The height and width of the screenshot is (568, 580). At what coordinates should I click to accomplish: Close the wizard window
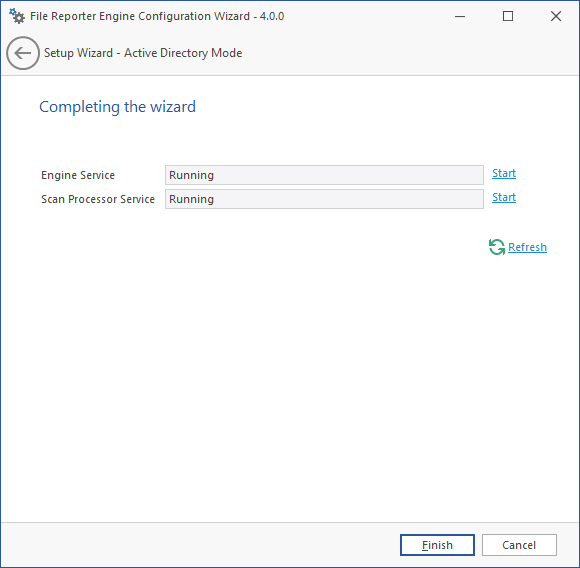pos(556,16)
